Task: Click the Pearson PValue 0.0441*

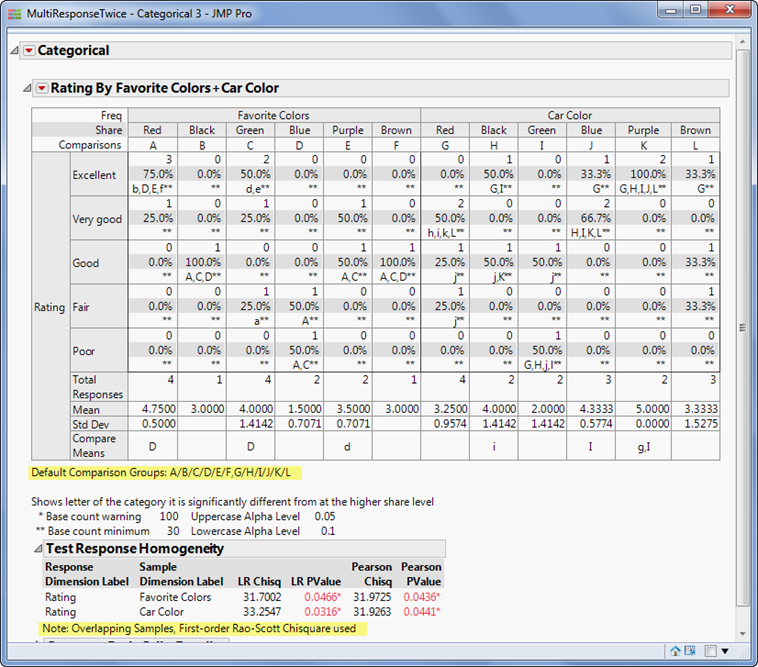Action: point(422,611)
